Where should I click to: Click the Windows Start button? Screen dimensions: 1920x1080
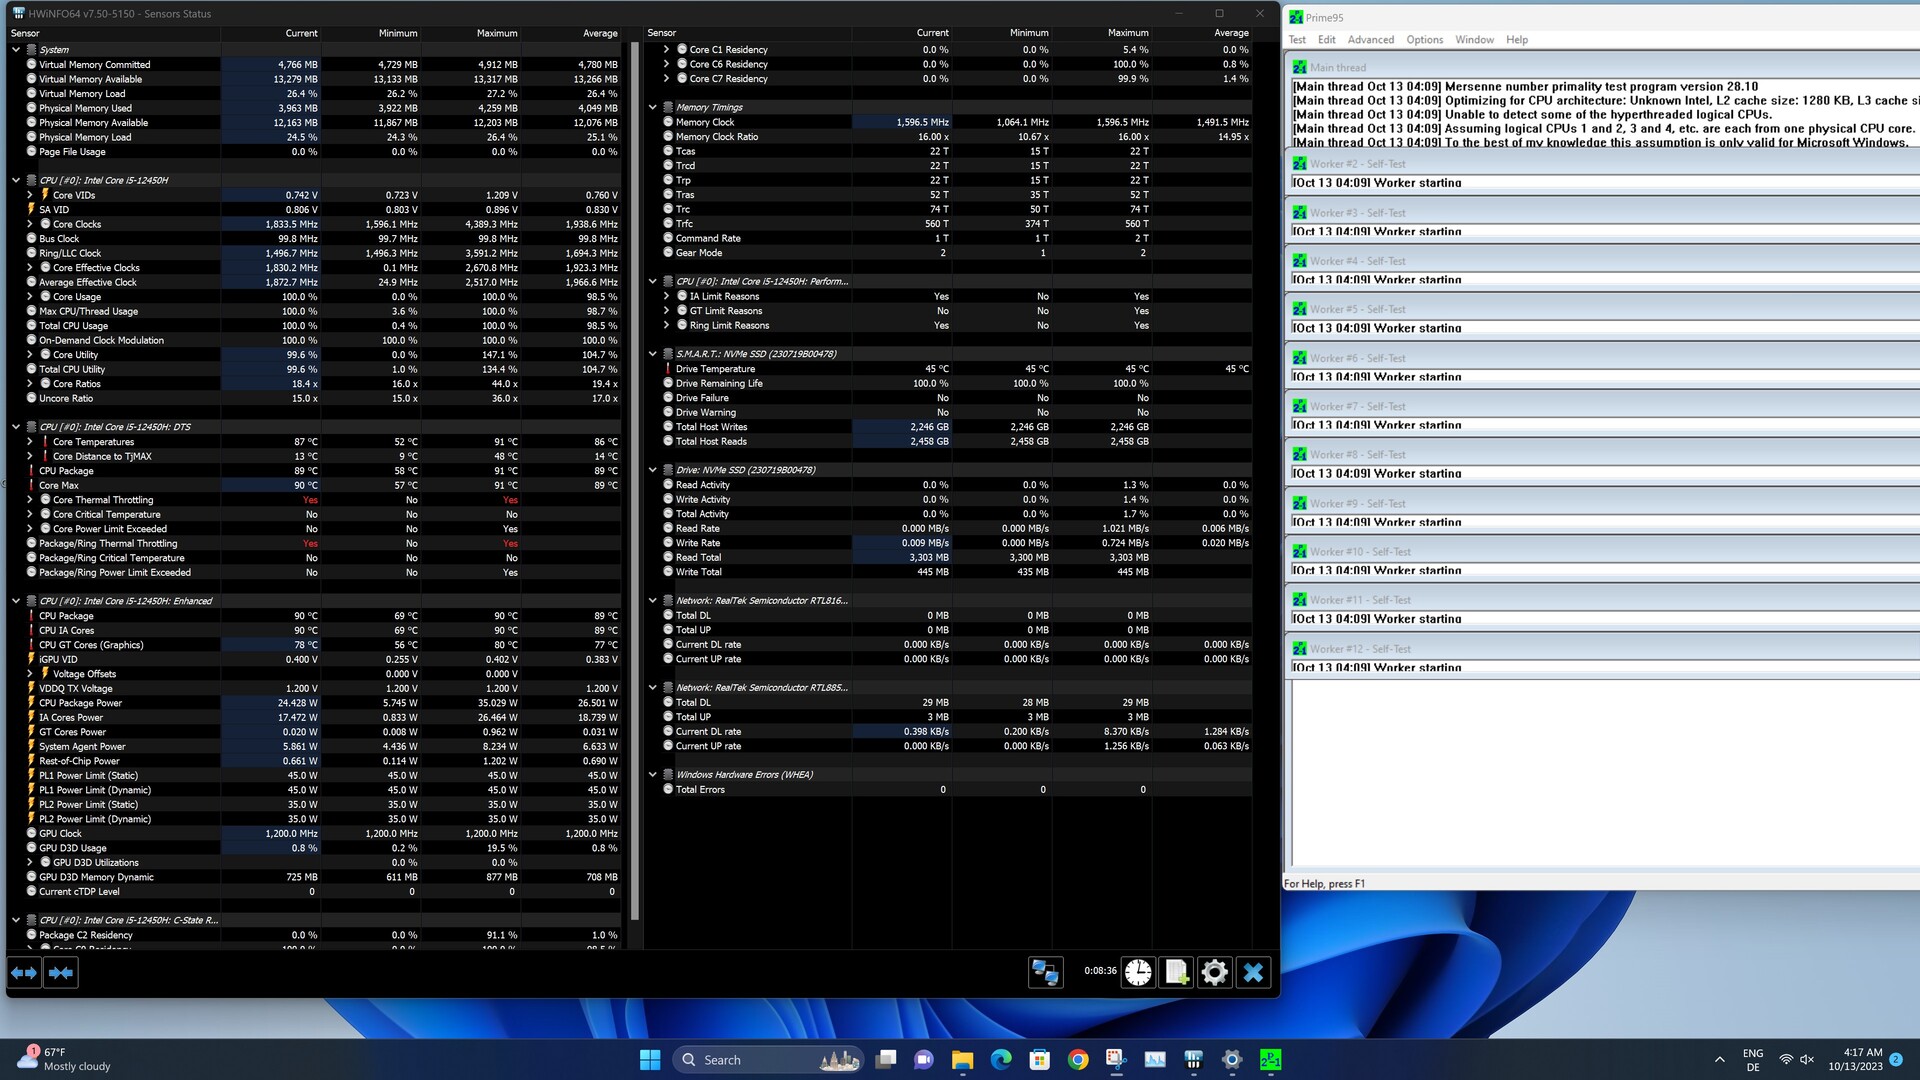pyautogui.click(x=650, y=1060)
